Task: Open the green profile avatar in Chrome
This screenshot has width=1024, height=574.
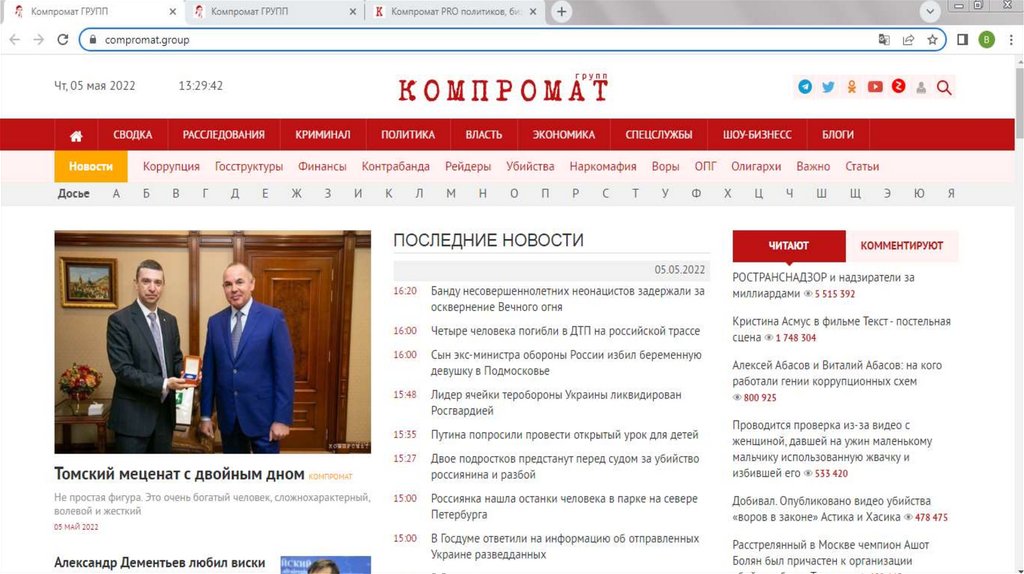Action: click(987, 40)
